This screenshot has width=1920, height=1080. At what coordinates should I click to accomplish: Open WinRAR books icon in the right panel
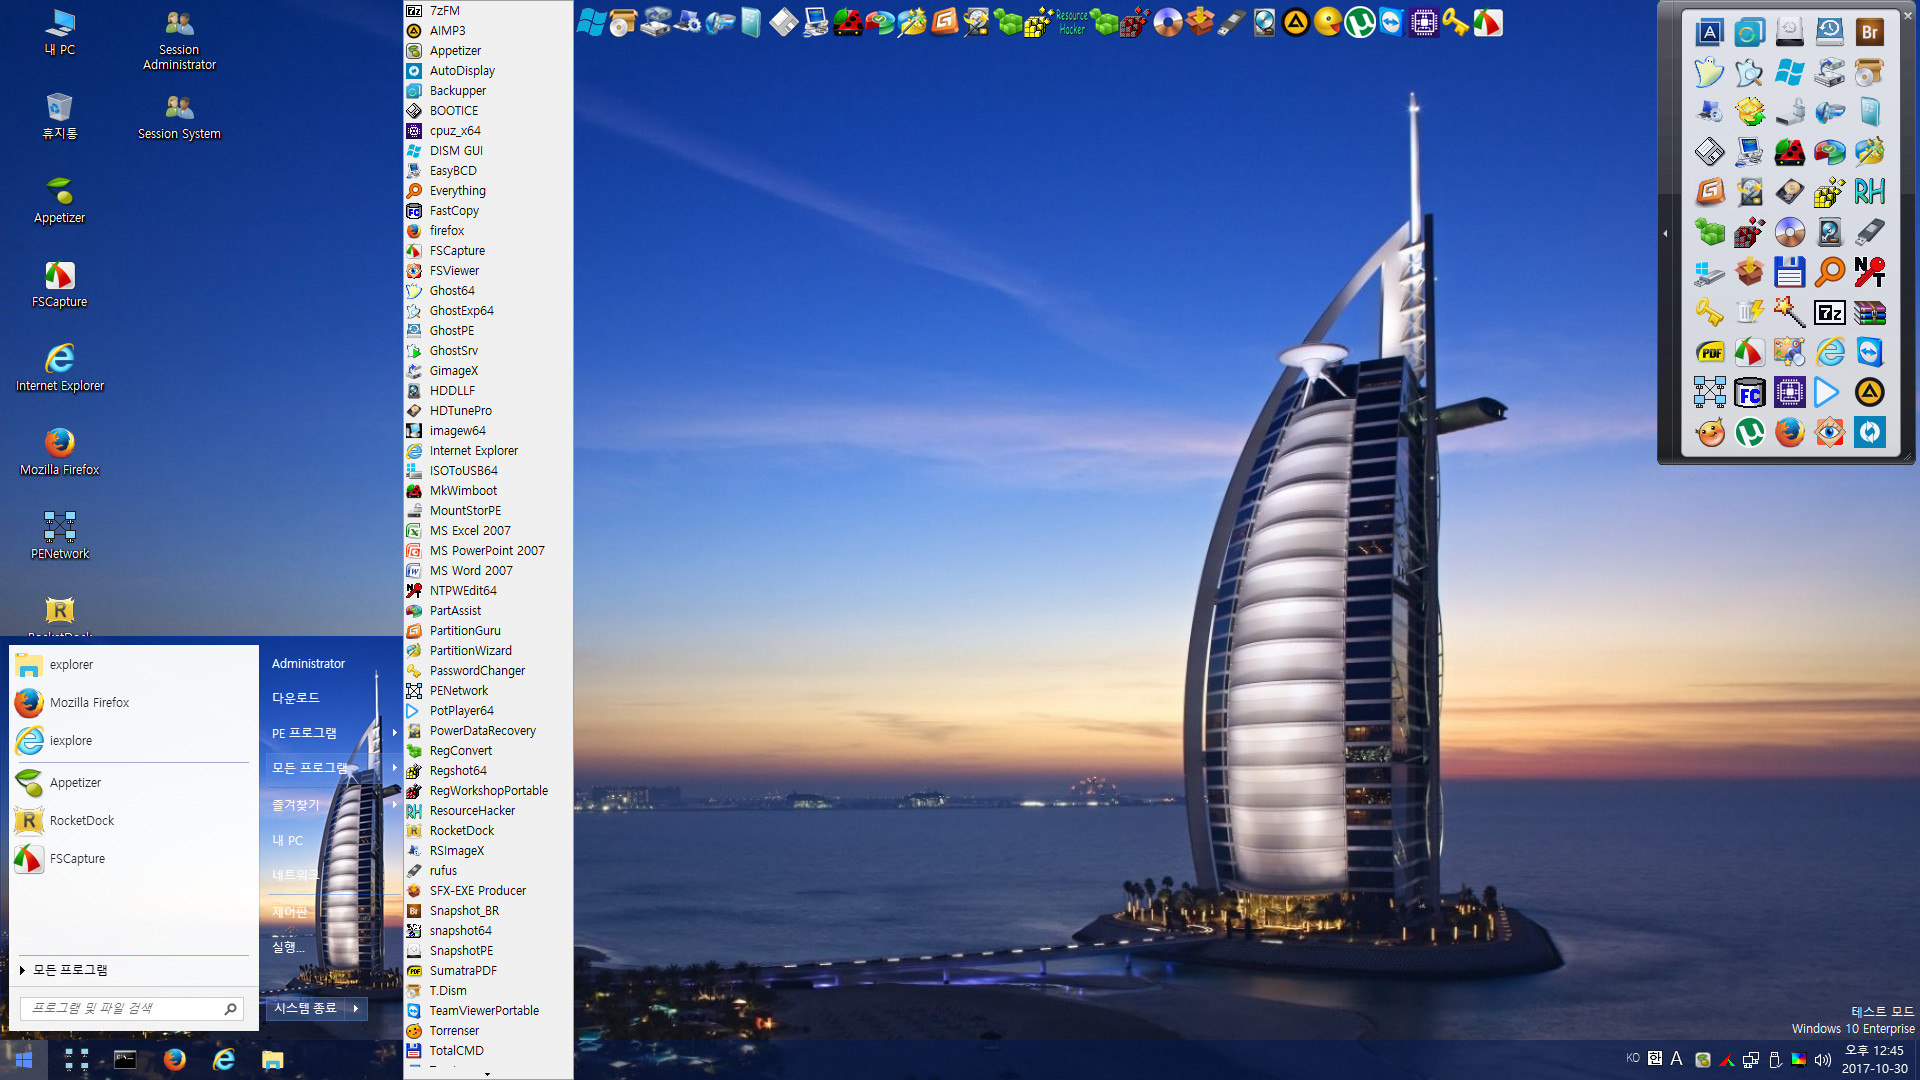coord(1869,312)
